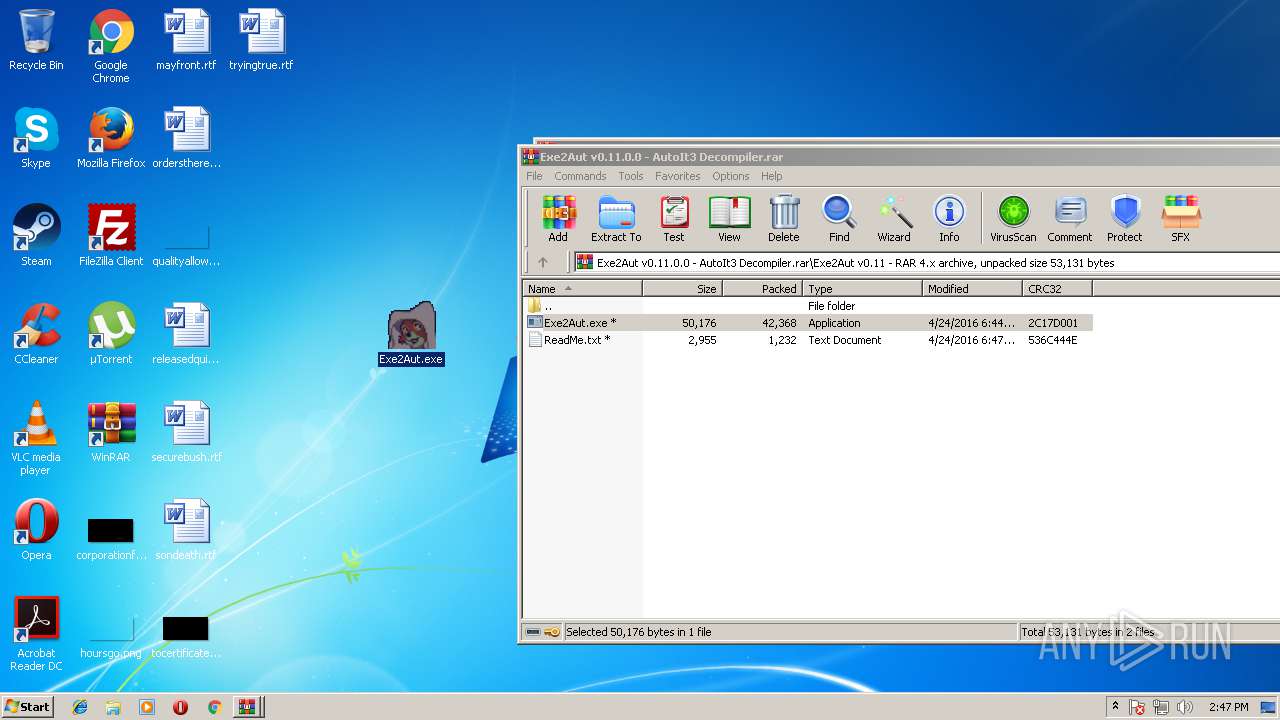The image size is (1280, 720).
Task: Select the VLC media player desktop shortcut
Action: (36, 438)
